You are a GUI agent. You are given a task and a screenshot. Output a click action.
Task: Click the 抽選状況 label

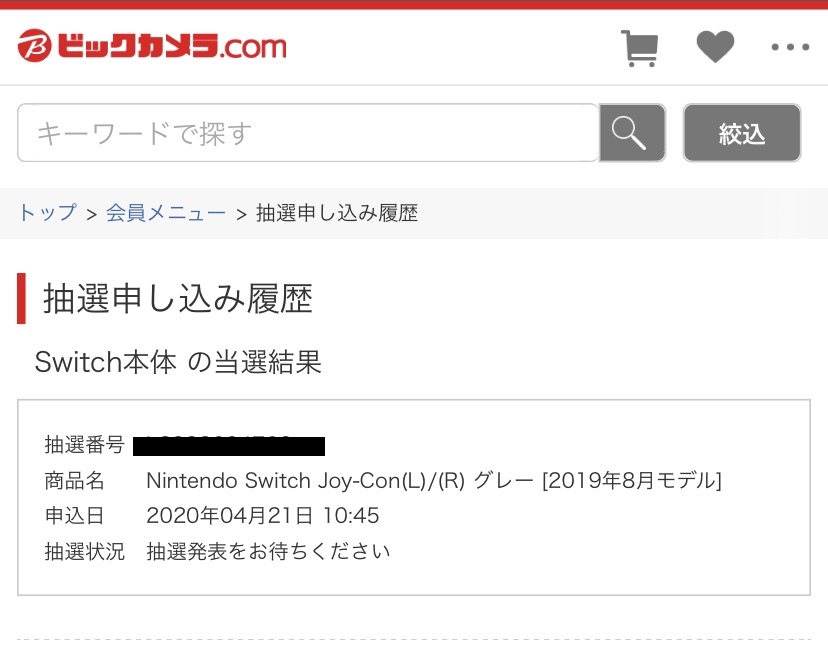click(x=84, y=551)
